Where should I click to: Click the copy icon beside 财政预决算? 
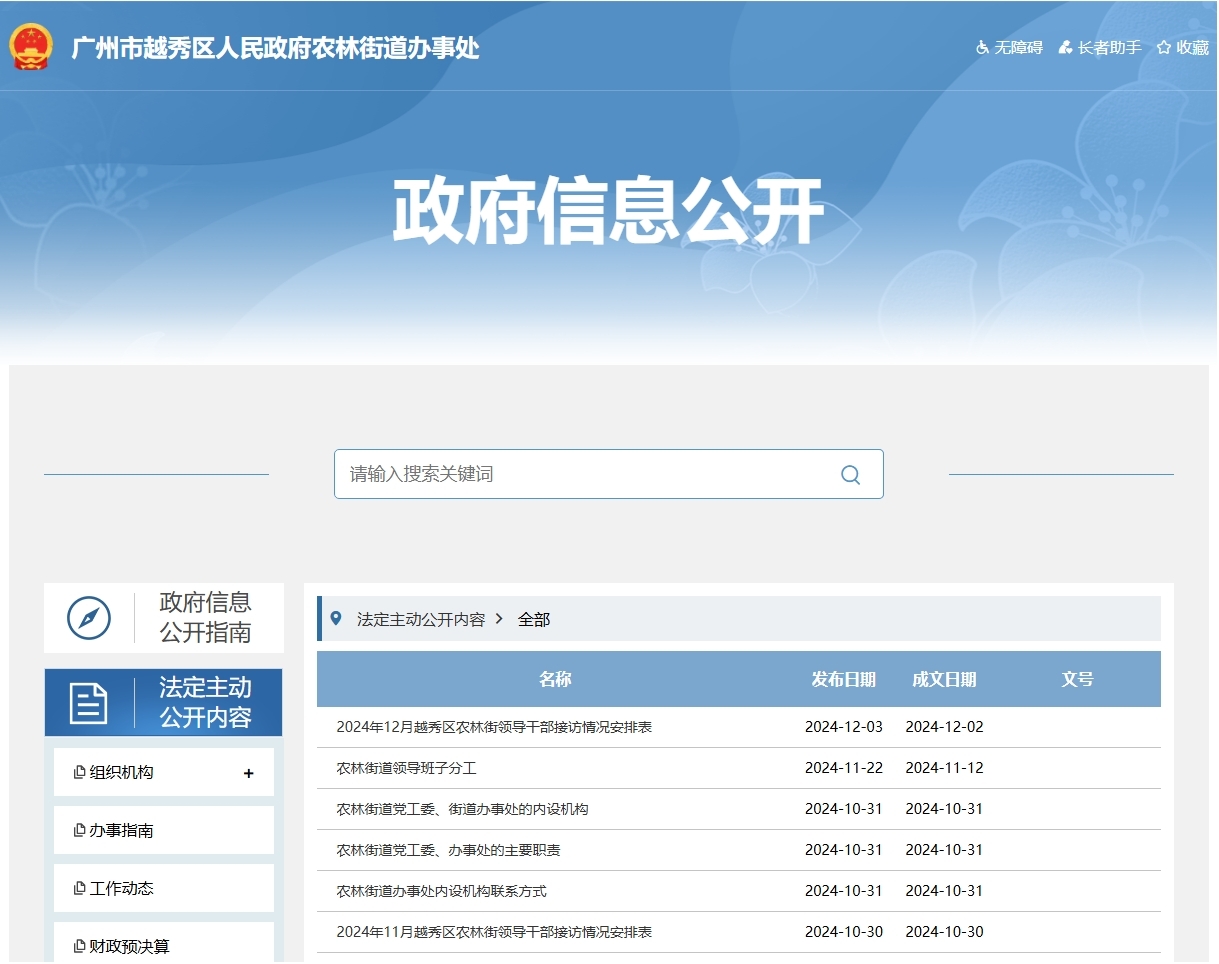tap(79, 946)
